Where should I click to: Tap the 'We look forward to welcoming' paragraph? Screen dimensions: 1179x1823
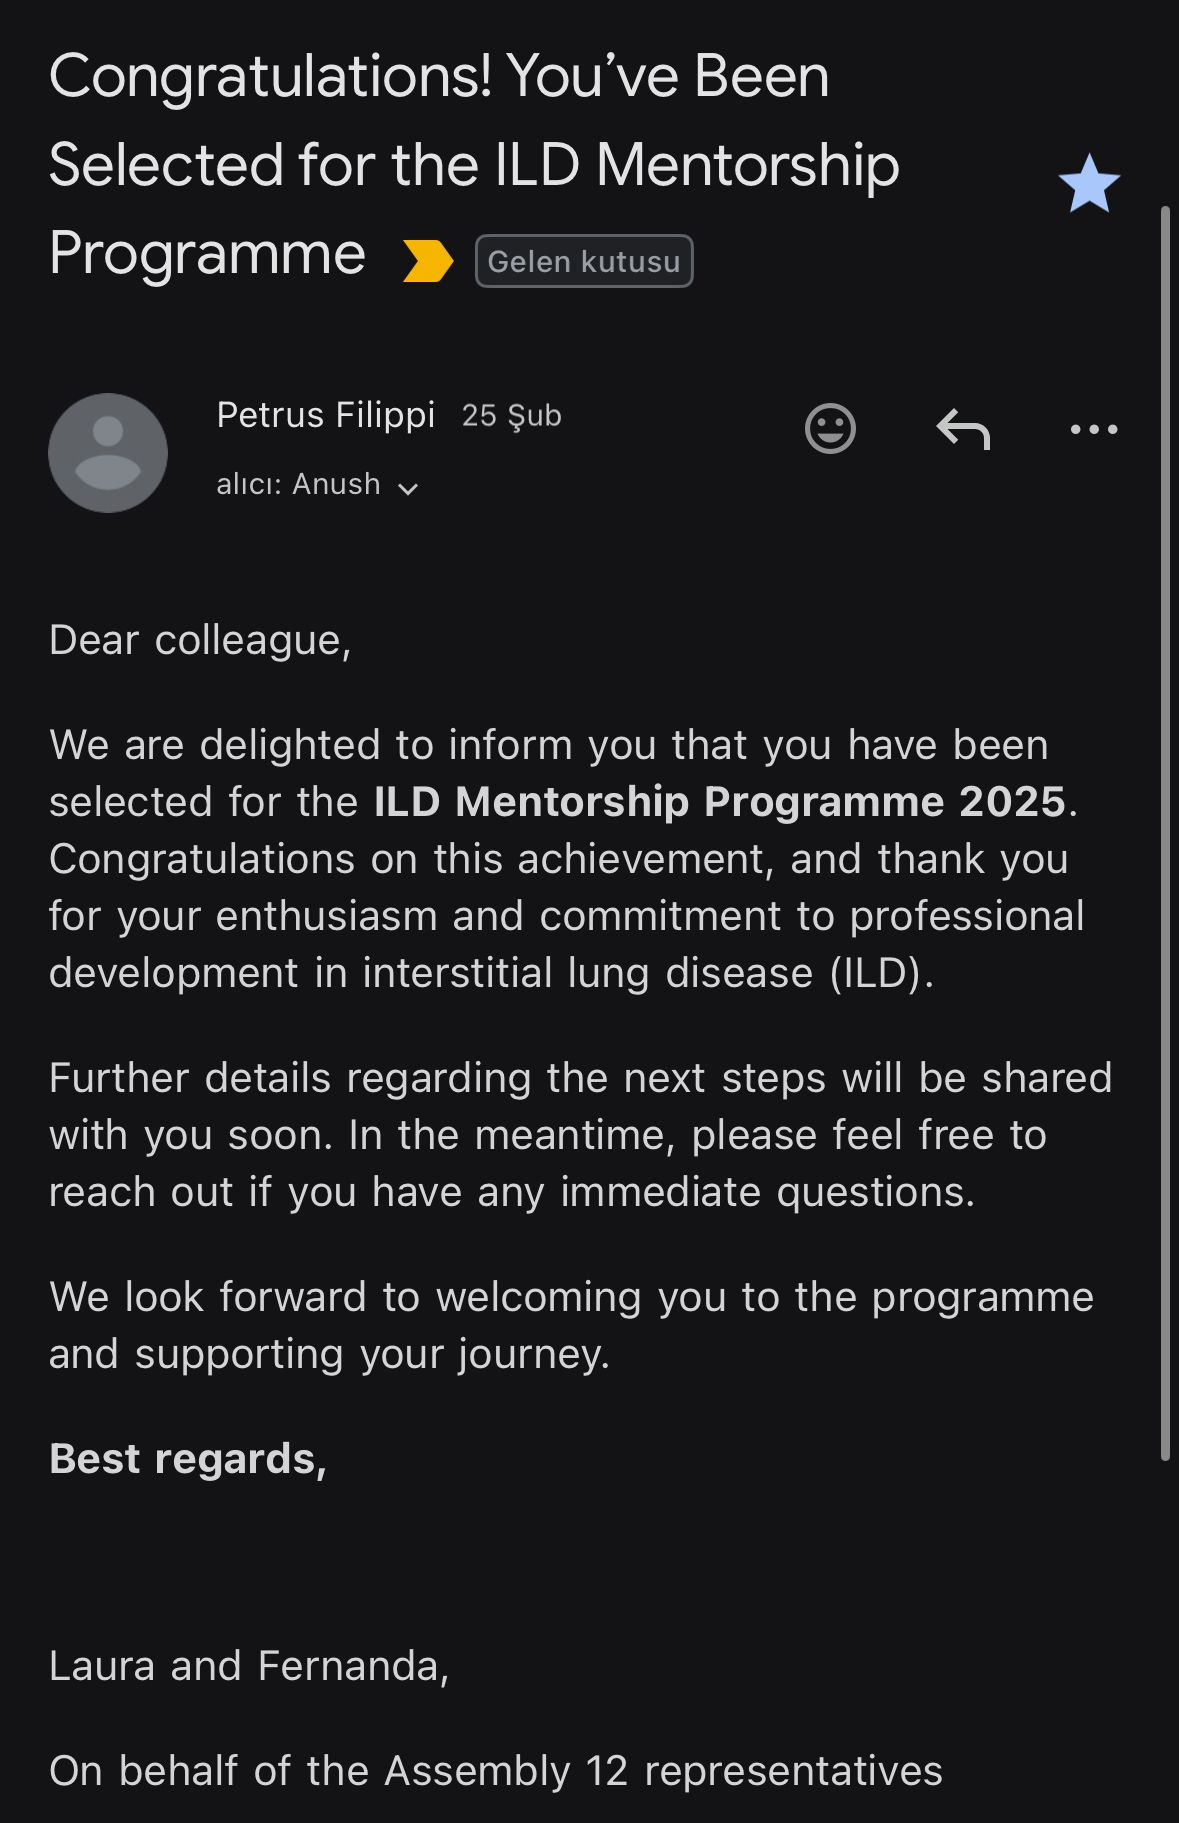click(x=570, y=1325)
